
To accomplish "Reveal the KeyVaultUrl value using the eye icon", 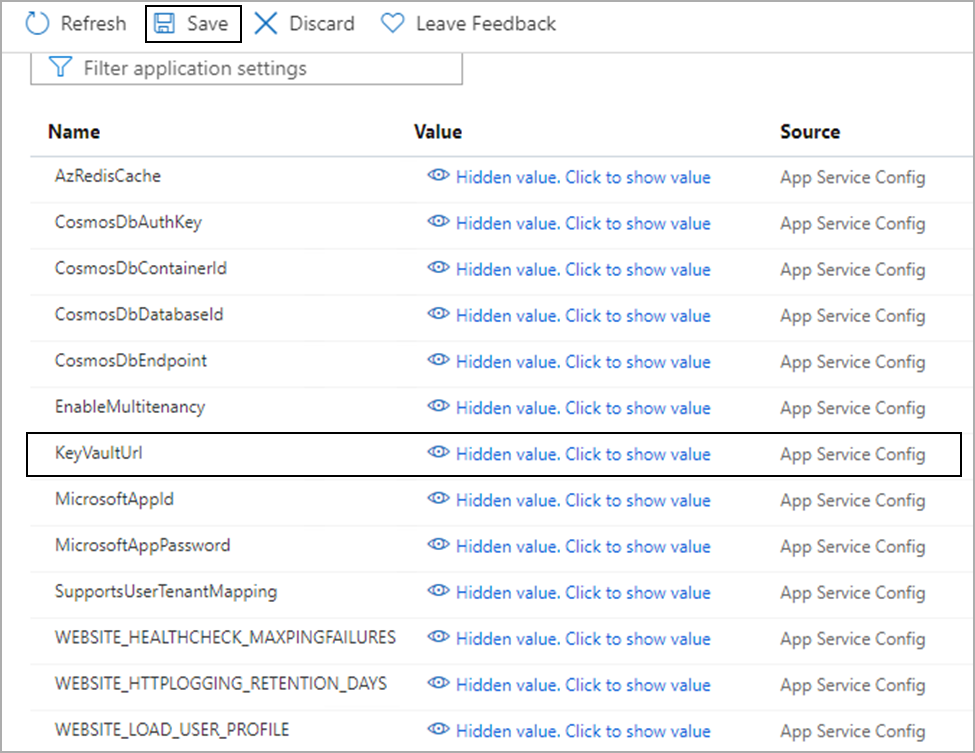I will (x=438, y=453).
